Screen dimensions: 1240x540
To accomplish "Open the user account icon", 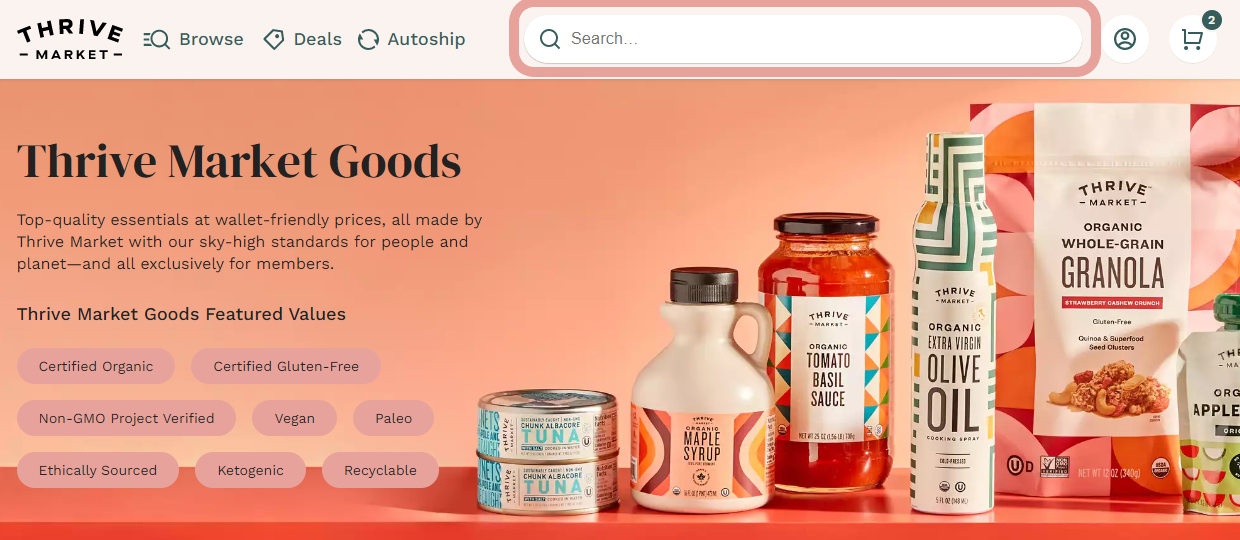I will click(1125, 39).
